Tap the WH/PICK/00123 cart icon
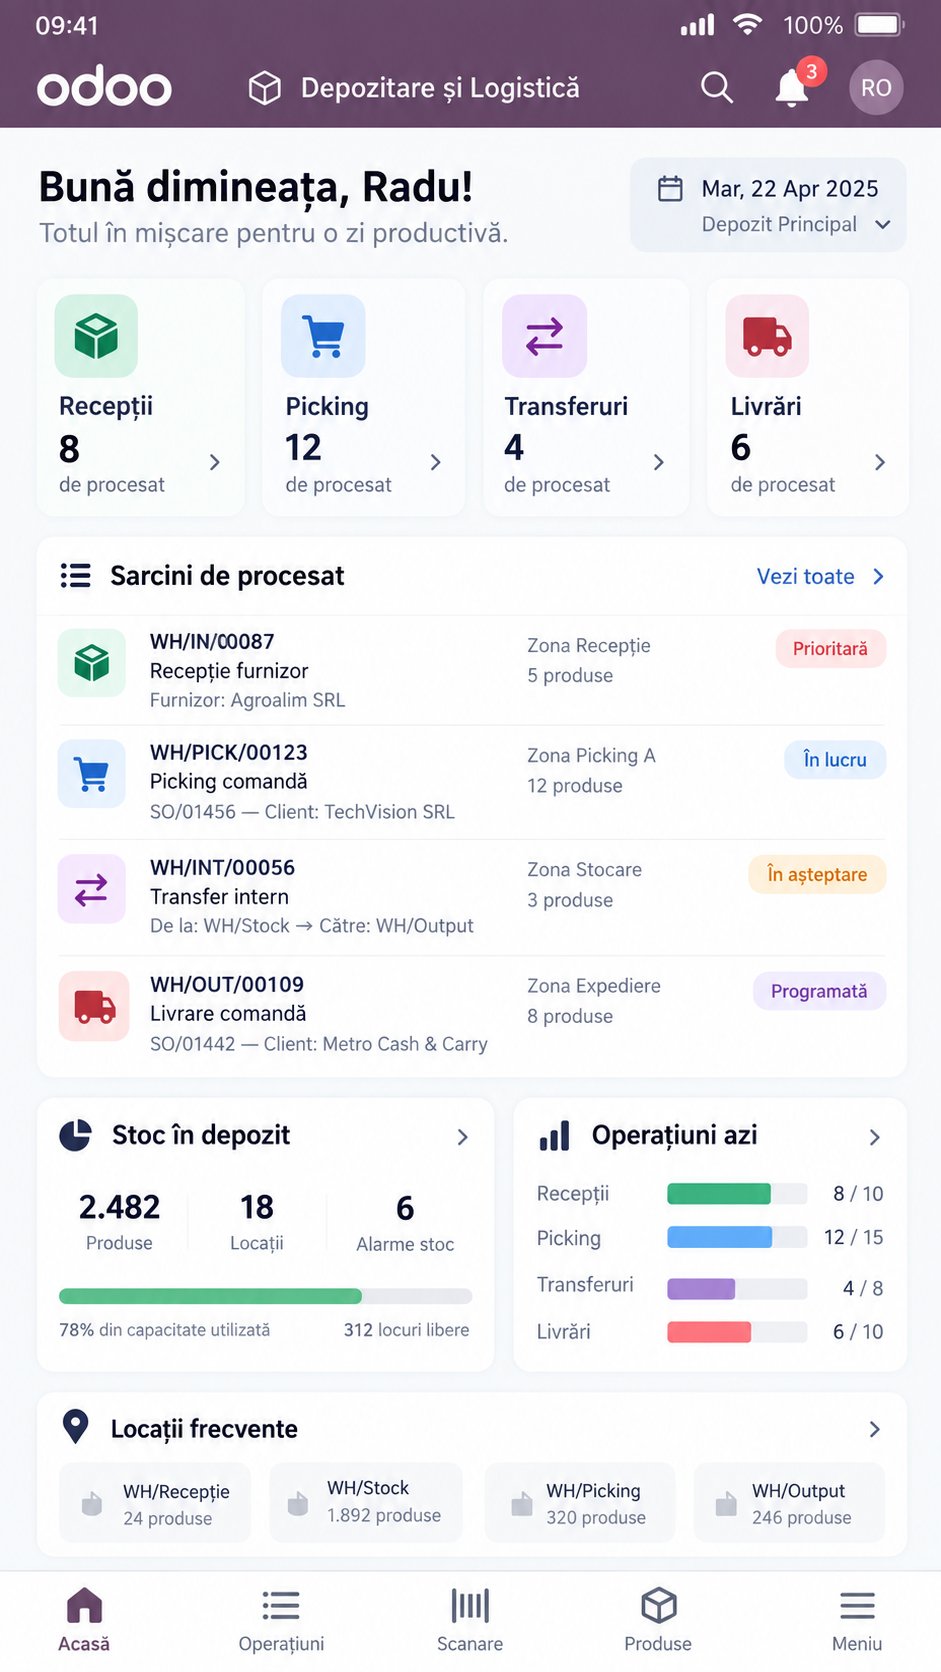Screen dimensions: 941x1672 [x=92, y=774]
